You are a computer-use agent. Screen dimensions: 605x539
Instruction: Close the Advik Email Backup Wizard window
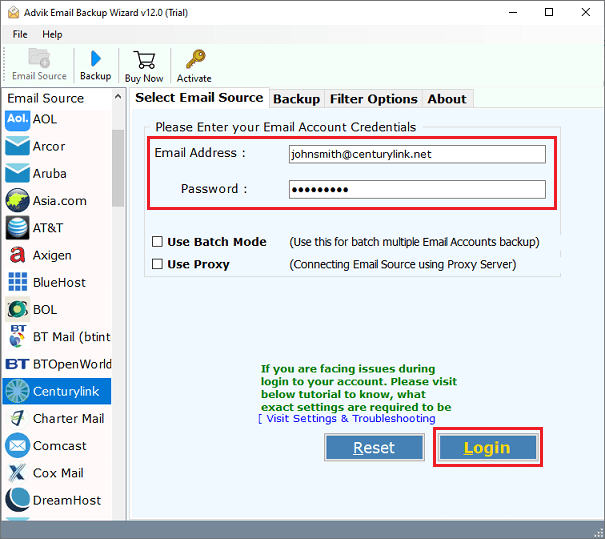[585, 12]
